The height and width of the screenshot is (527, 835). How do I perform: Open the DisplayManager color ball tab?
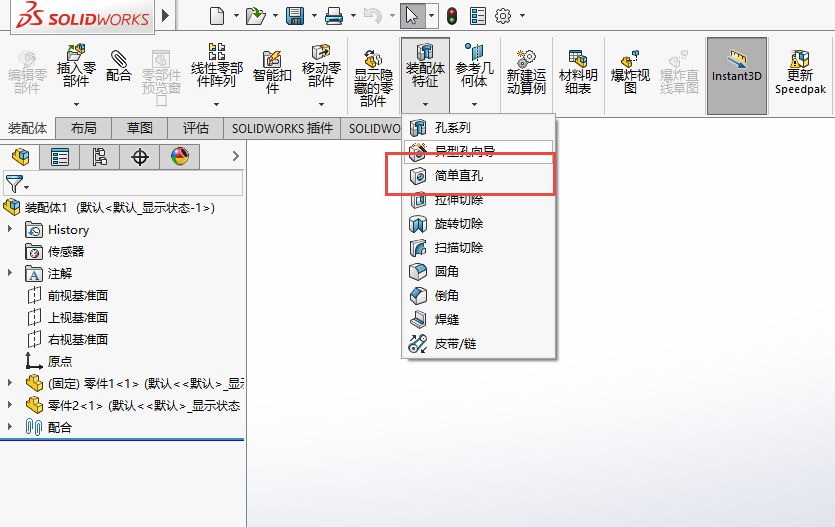(x=179, y=157)
